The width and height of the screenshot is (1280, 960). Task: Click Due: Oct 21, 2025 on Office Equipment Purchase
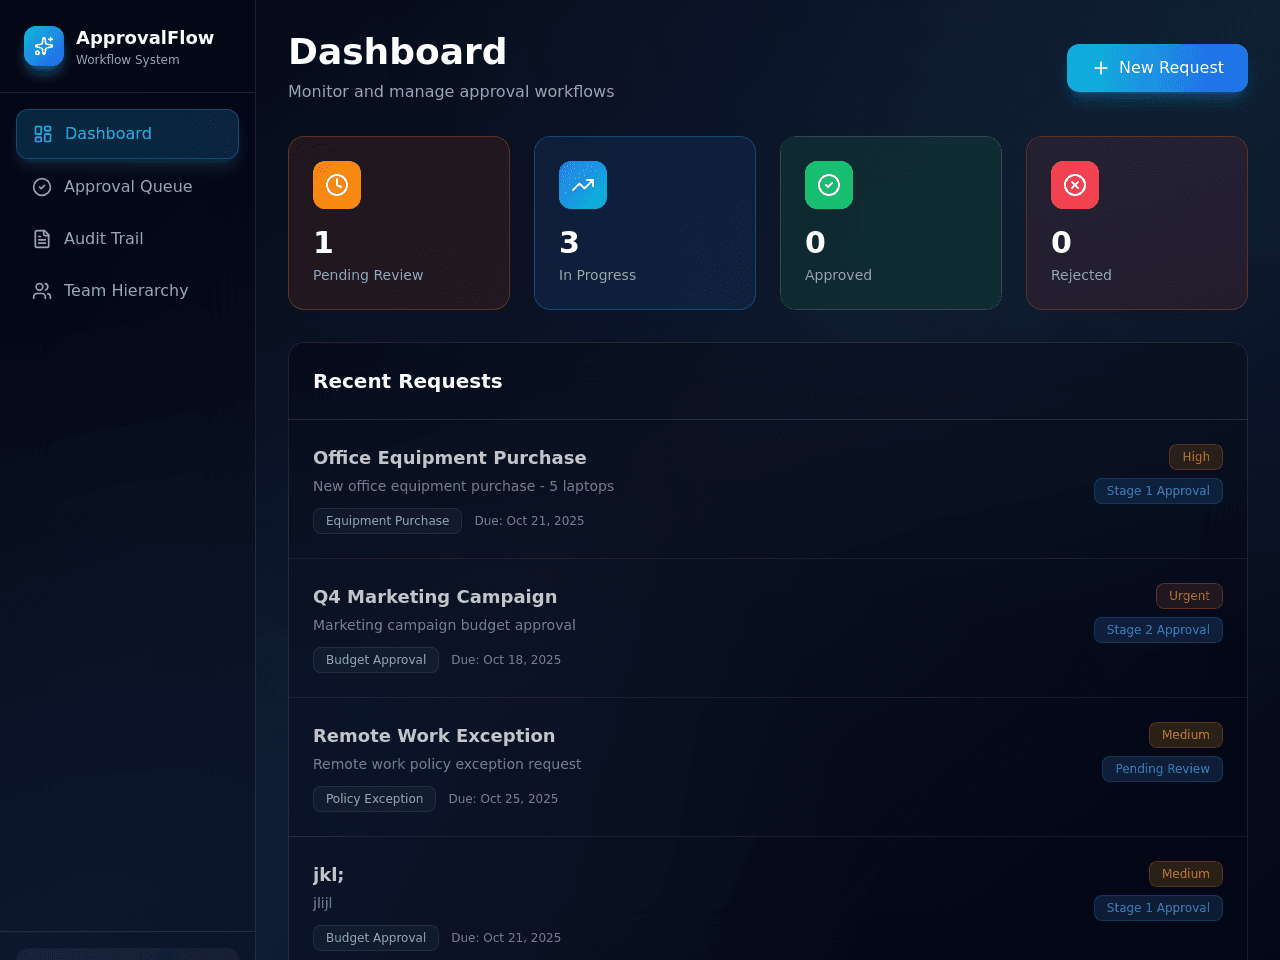(529, 521)
